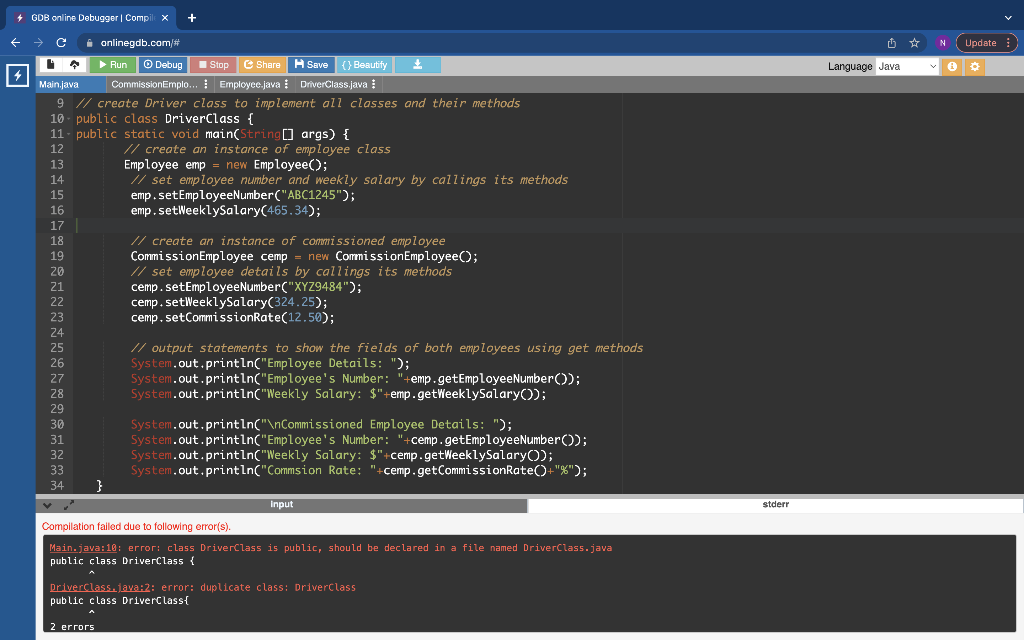
Task: Click "Compilation failed due to following error(s)." message
Action: click(136, 526)
